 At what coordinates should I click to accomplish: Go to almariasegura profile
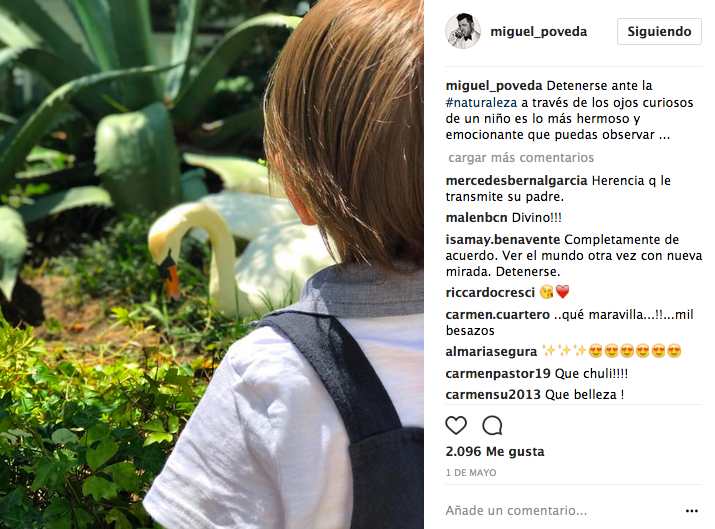(491, 352)
